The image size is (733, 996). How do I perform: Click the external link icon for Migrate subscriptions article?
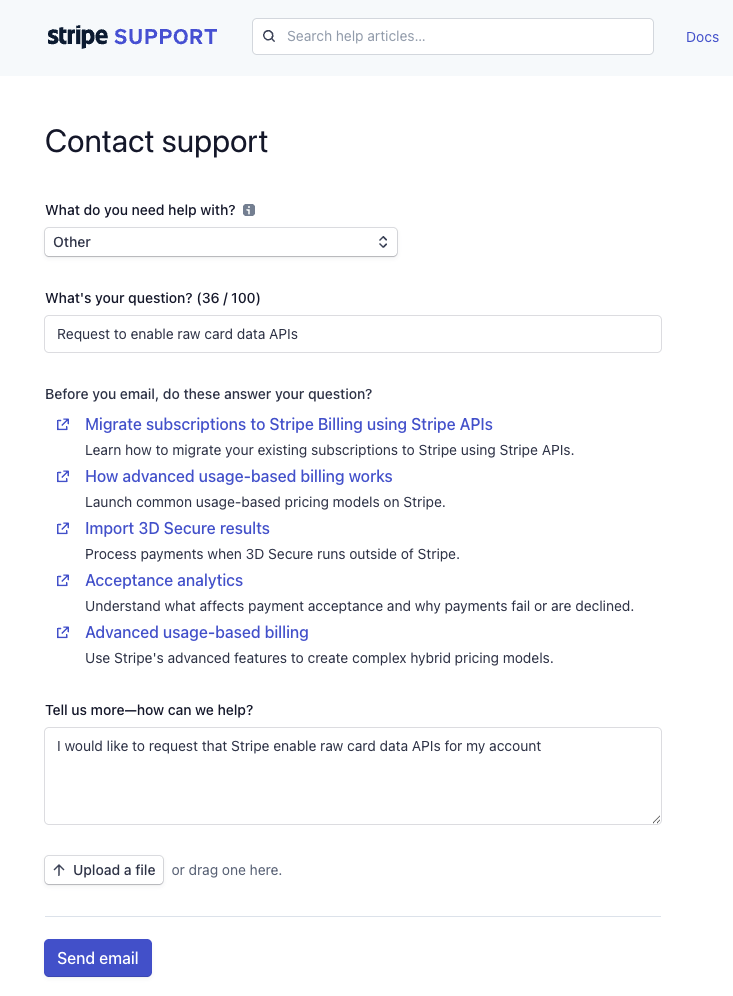click(x=63, y=424)
